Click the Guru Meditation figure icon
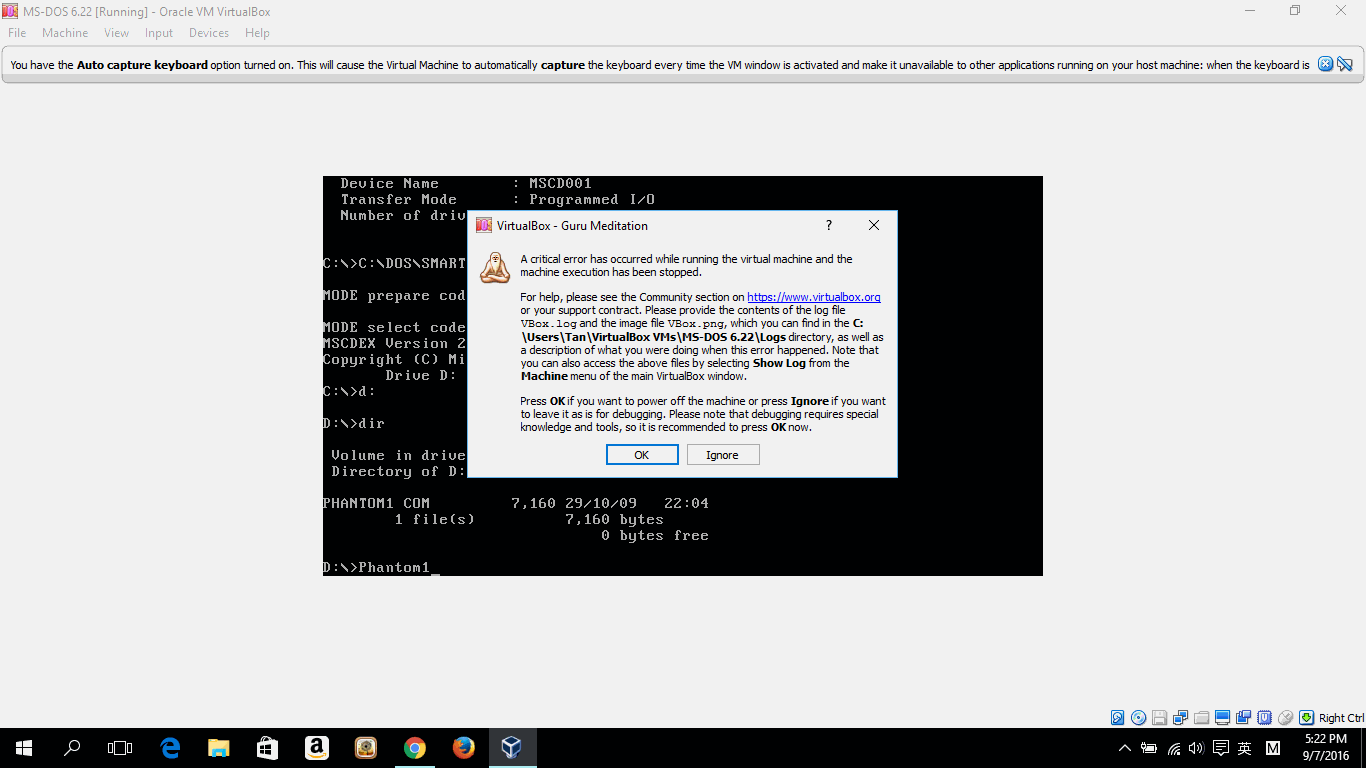 point(495,268)
